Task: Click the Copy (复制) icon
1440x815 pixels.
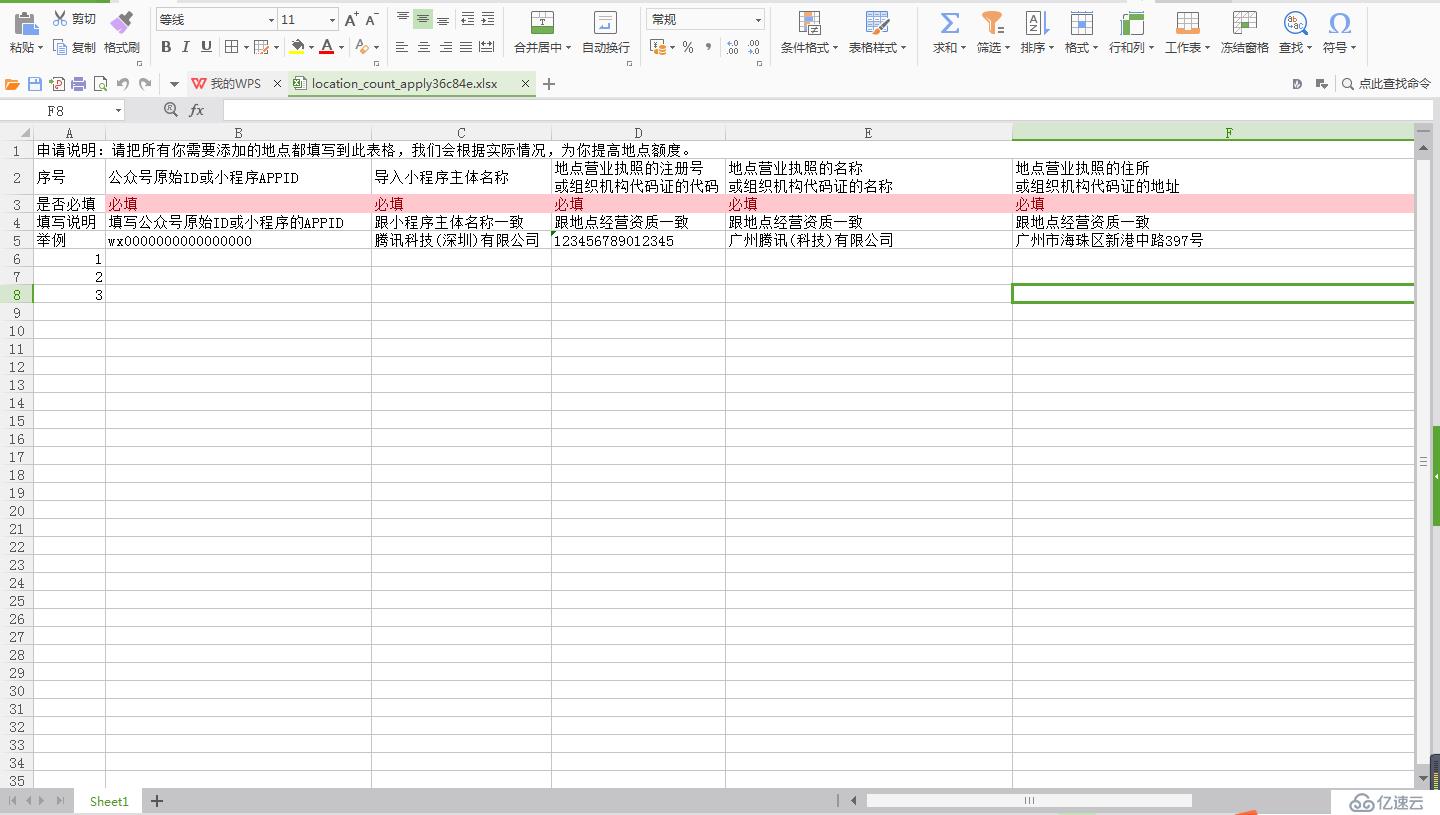Action: click(60, 47)
